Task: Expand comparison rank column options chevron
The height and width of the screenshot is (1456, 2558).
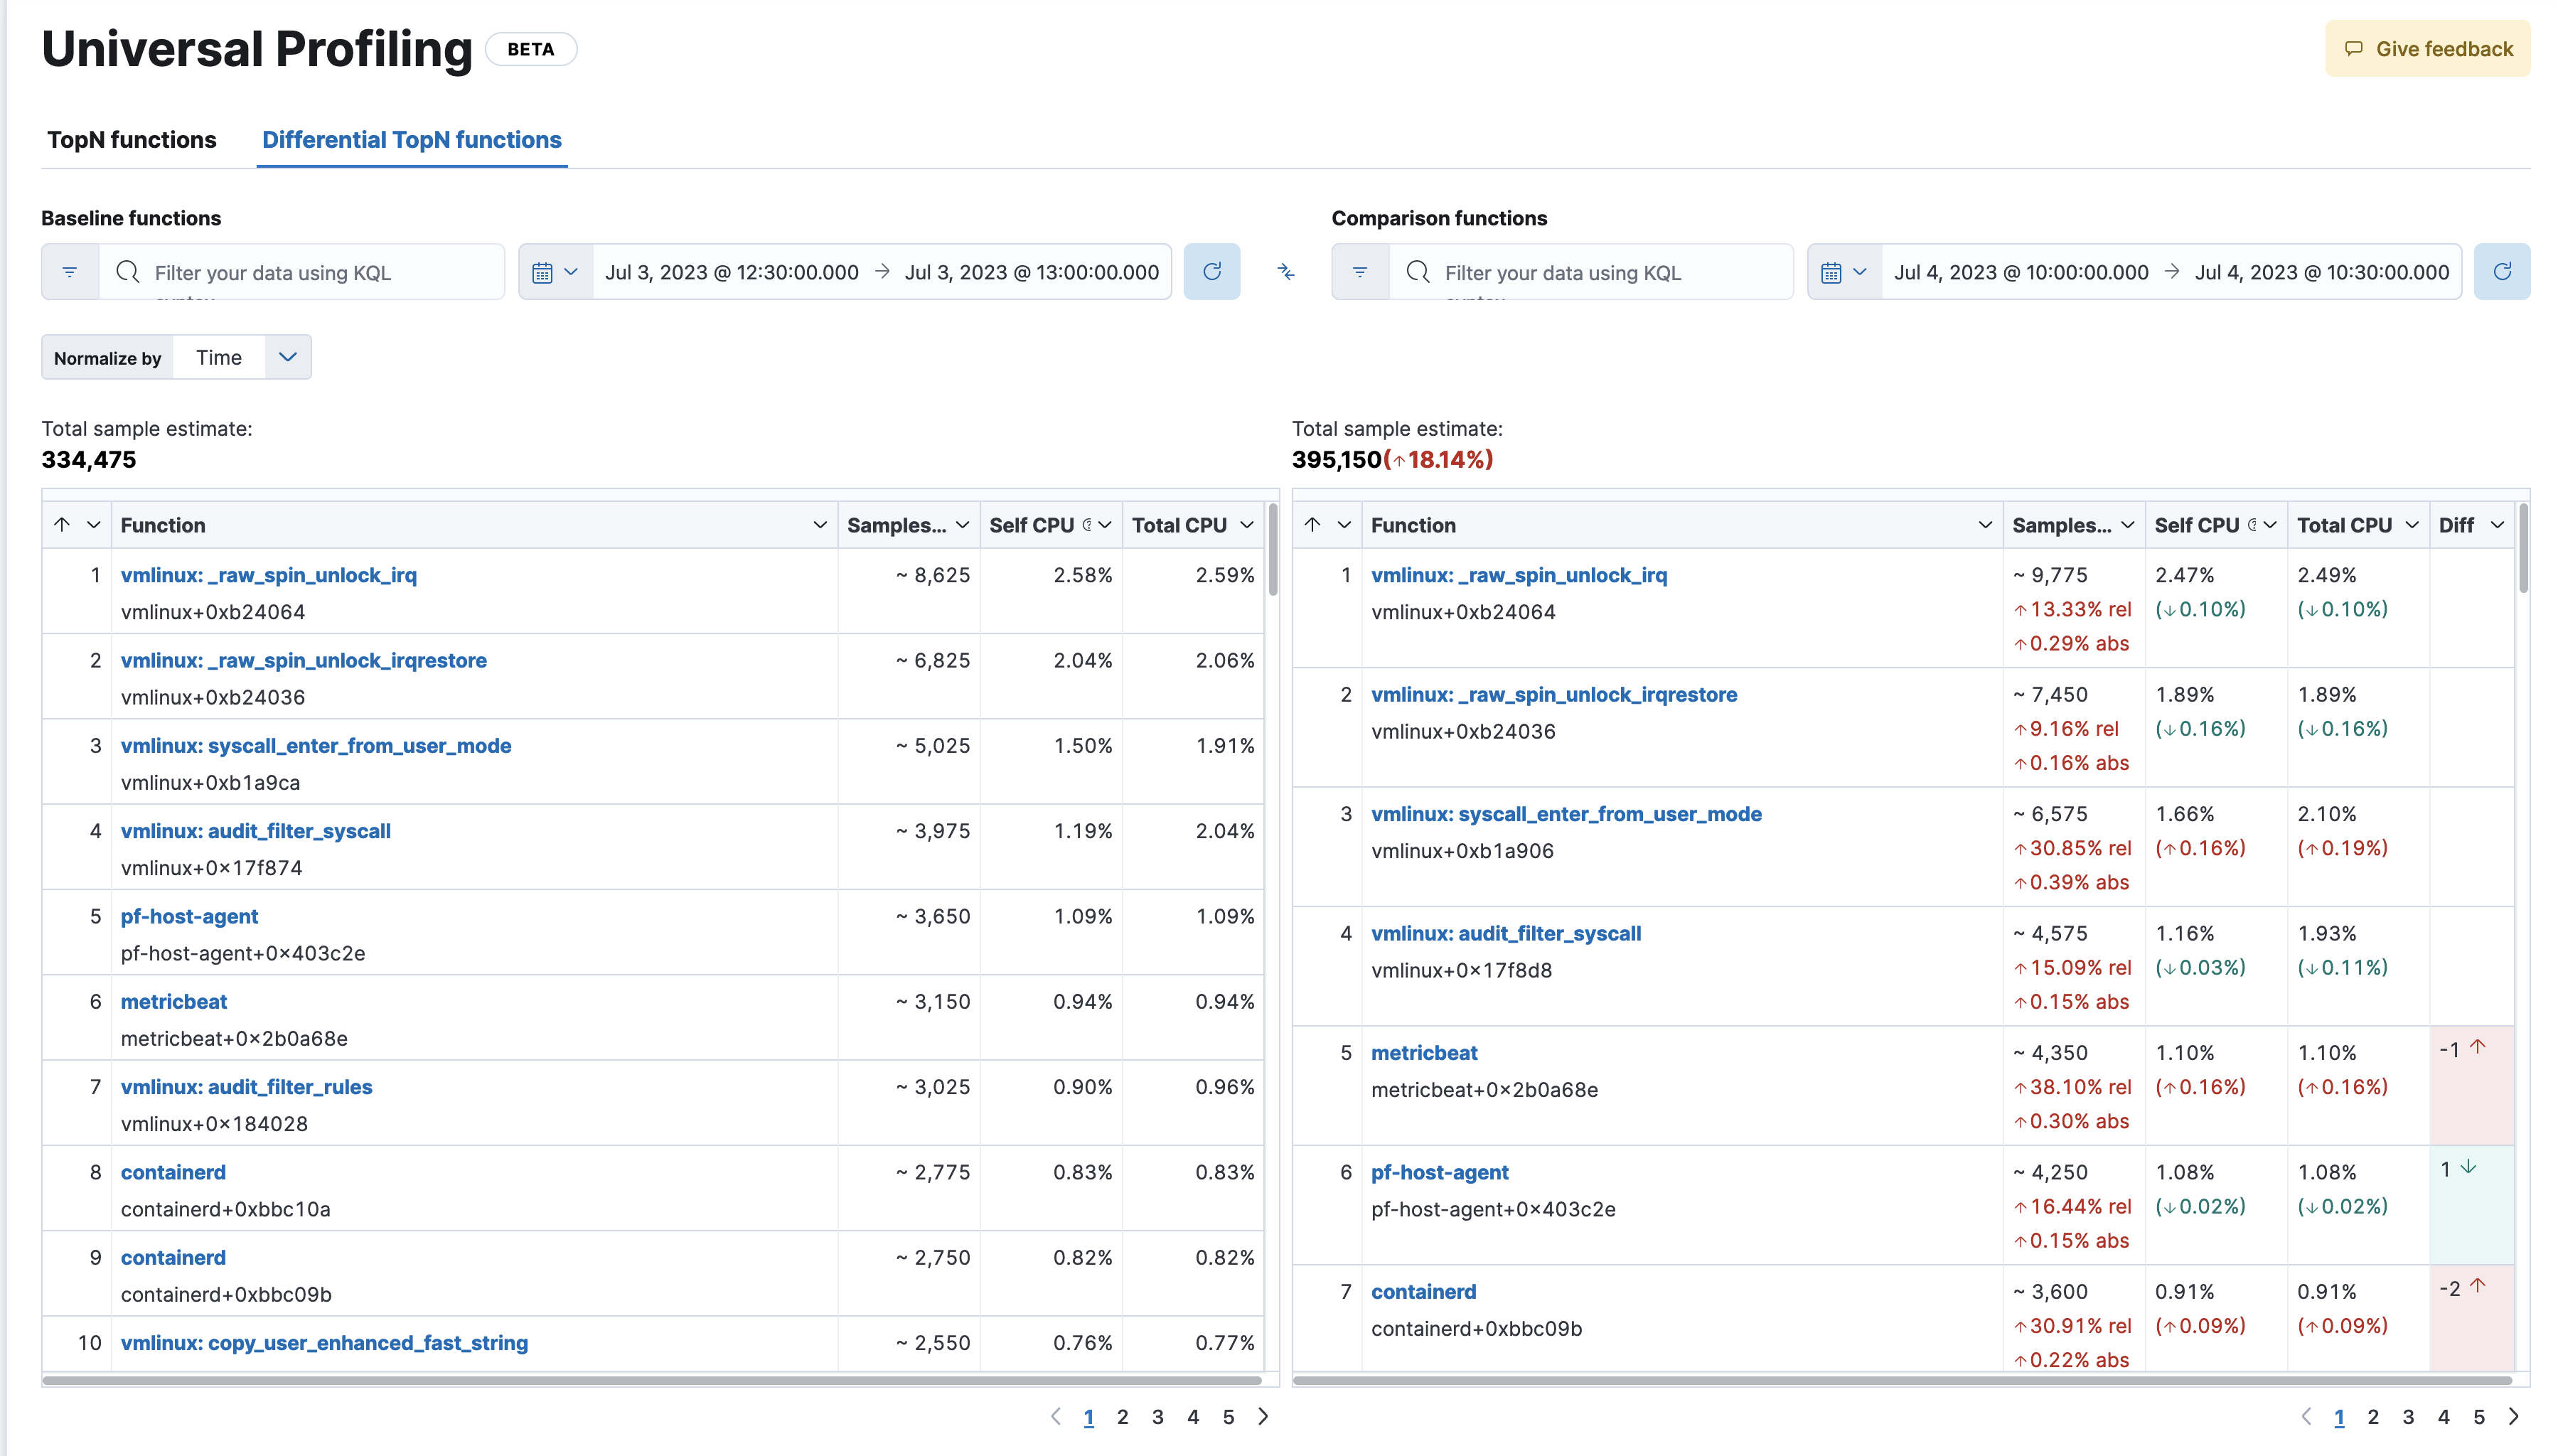Action: tap(1344, 525)
